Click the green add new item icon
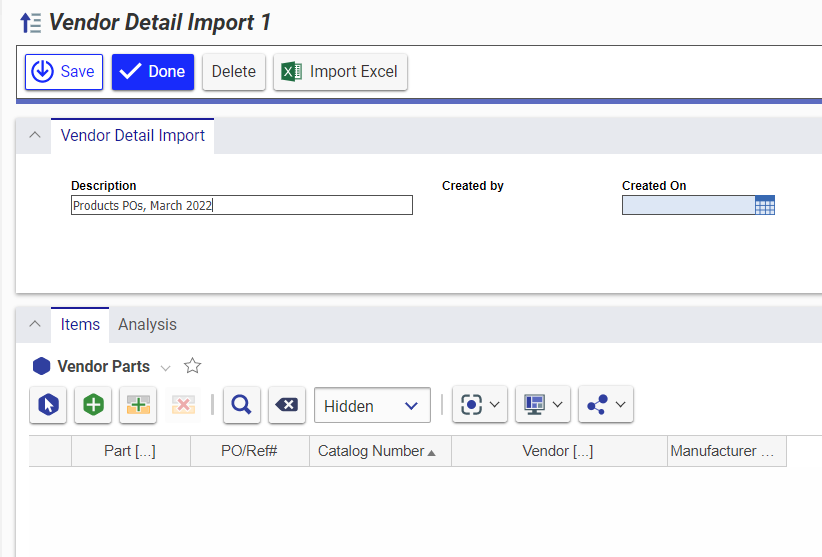822x557 pixels. coord(93,405)
